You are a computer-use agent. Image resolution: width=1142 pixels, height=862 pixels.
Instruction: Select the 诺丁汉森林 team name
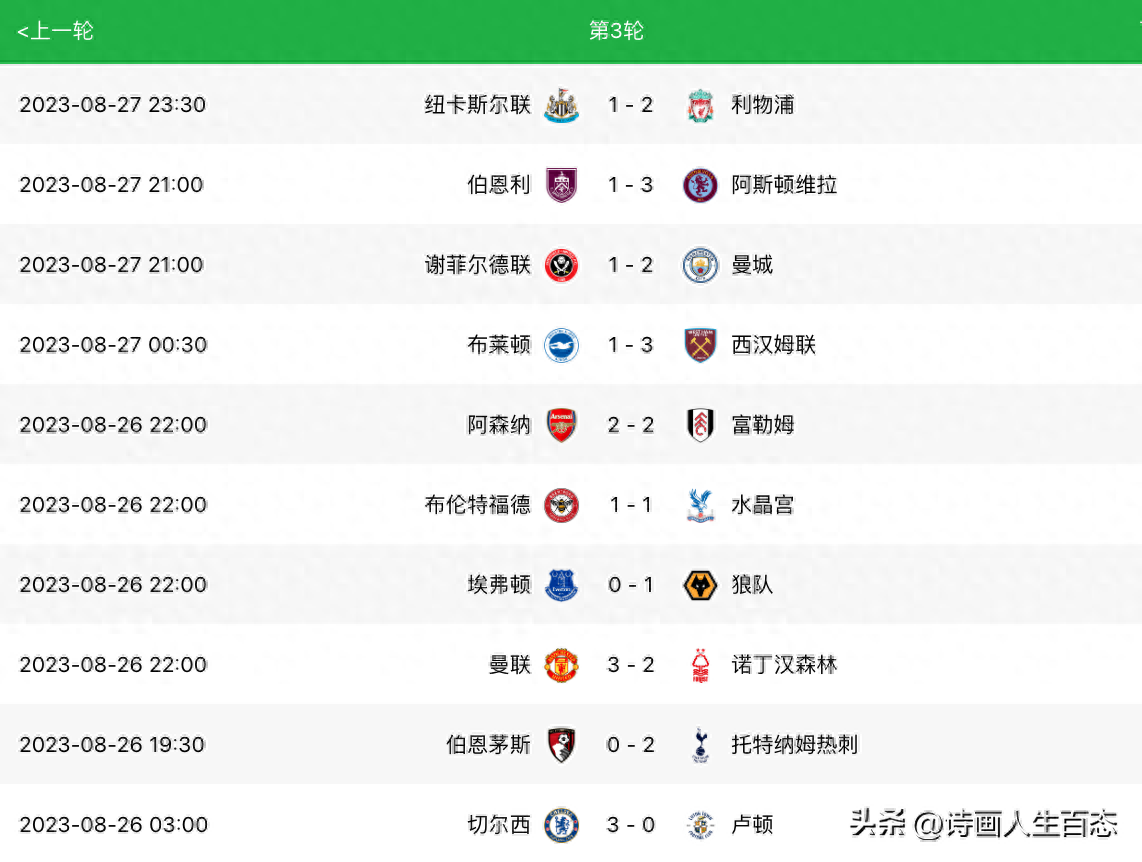[784, 665]
